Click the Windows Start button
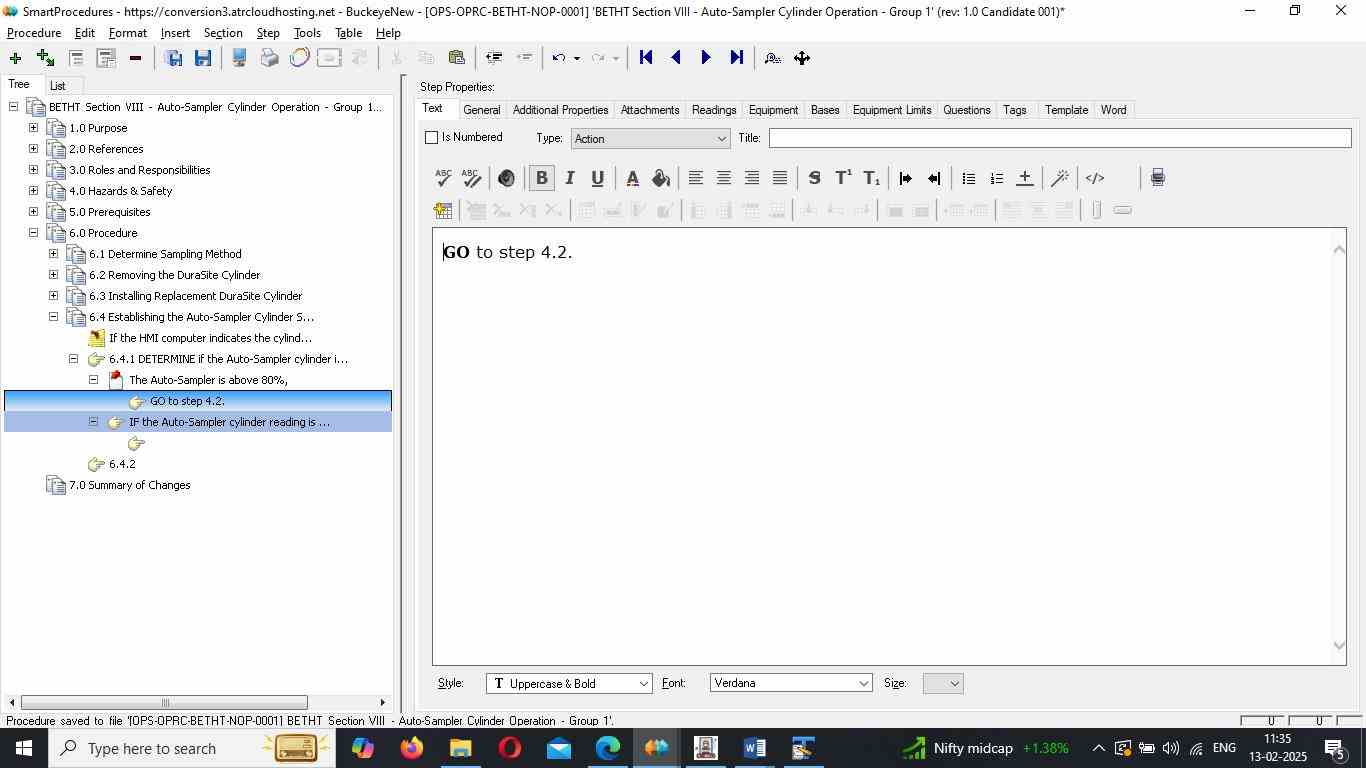Viewport: 1366px width, 768px height. [23, 748]
